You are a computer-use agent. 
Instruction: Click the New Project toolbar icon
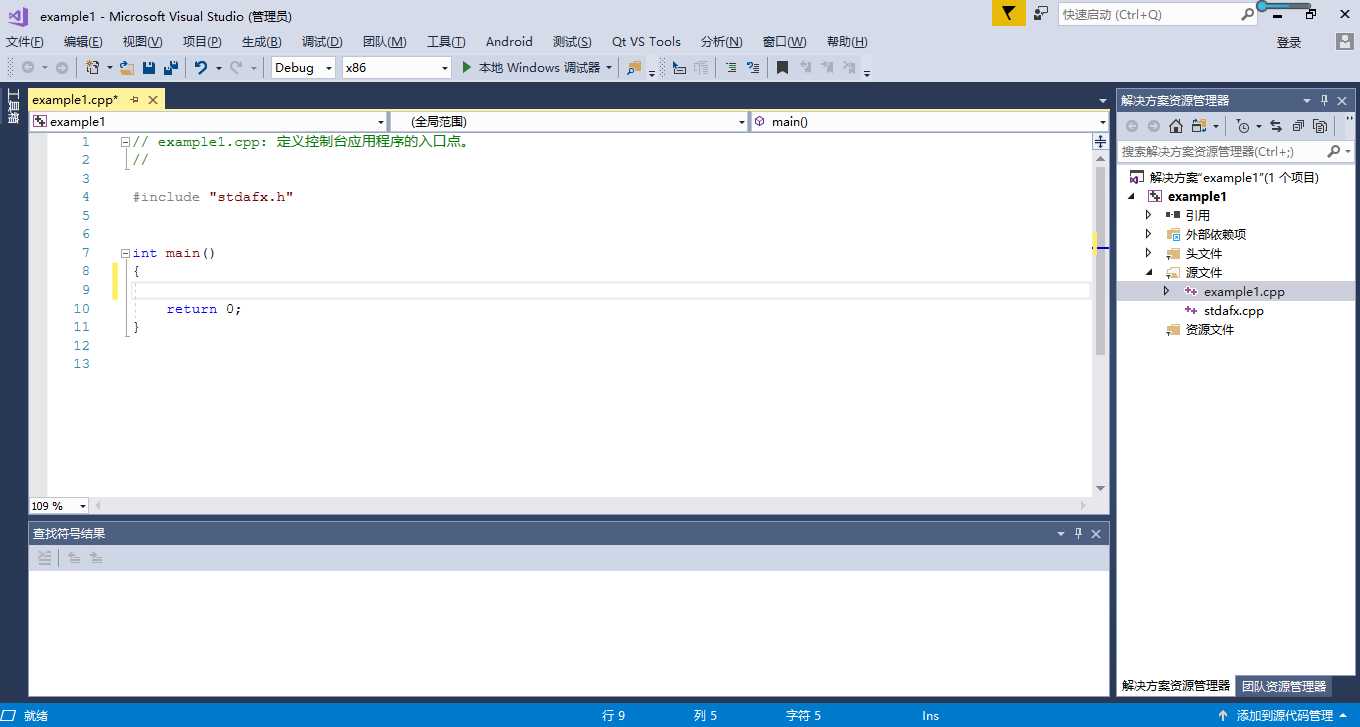pyautogui.click(x=92, y=68)
